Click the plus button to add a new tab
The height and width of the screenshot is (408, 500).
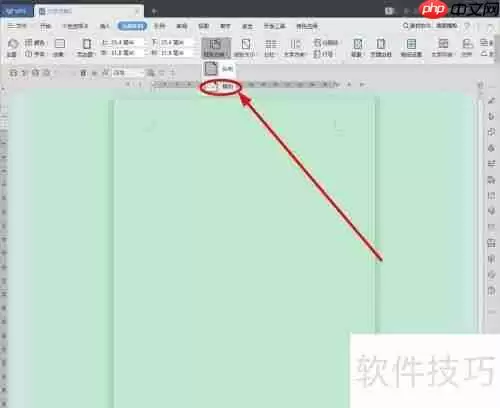(x=154, y=11)
